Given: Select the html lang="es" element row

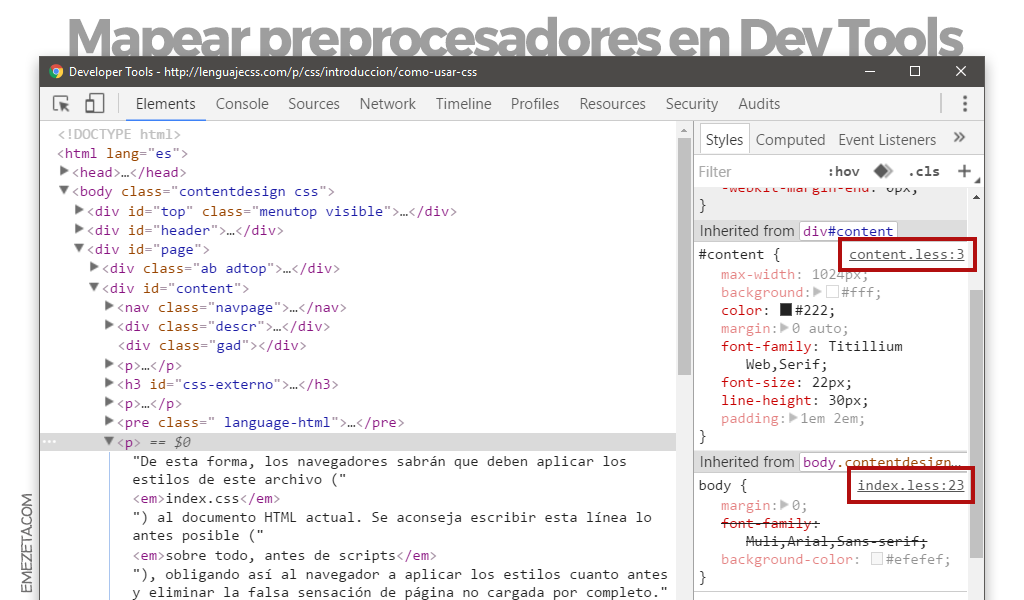Looking at the screenshot, I should point(123,153).
